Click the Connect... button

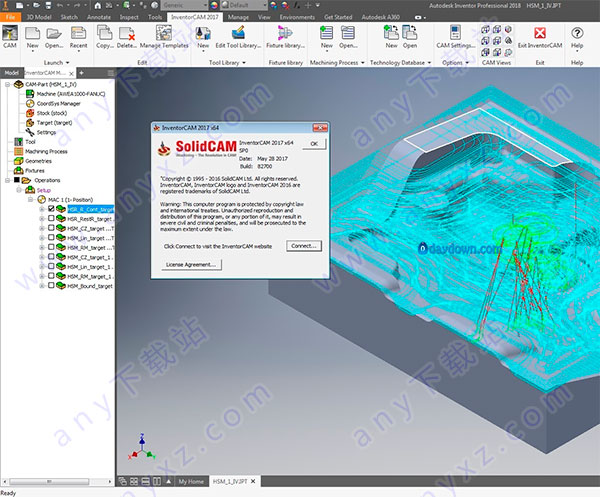304,246
